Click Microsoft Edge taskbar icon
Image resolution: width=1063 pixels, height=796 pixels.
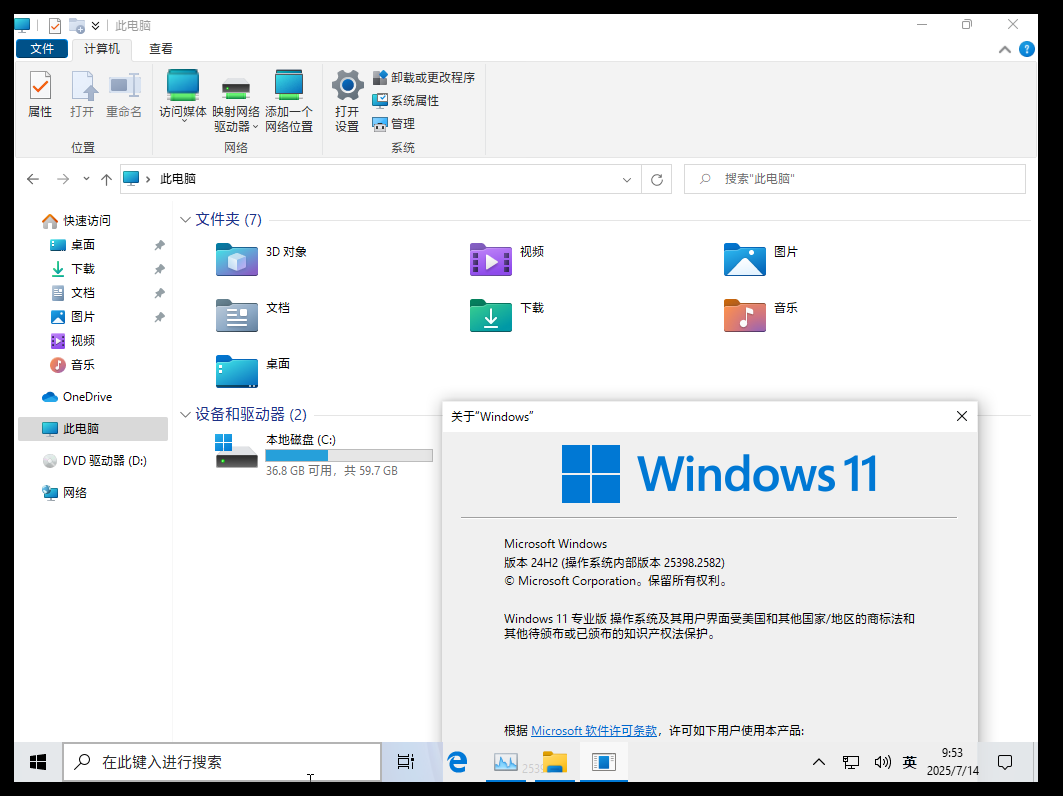pos(457,762)
